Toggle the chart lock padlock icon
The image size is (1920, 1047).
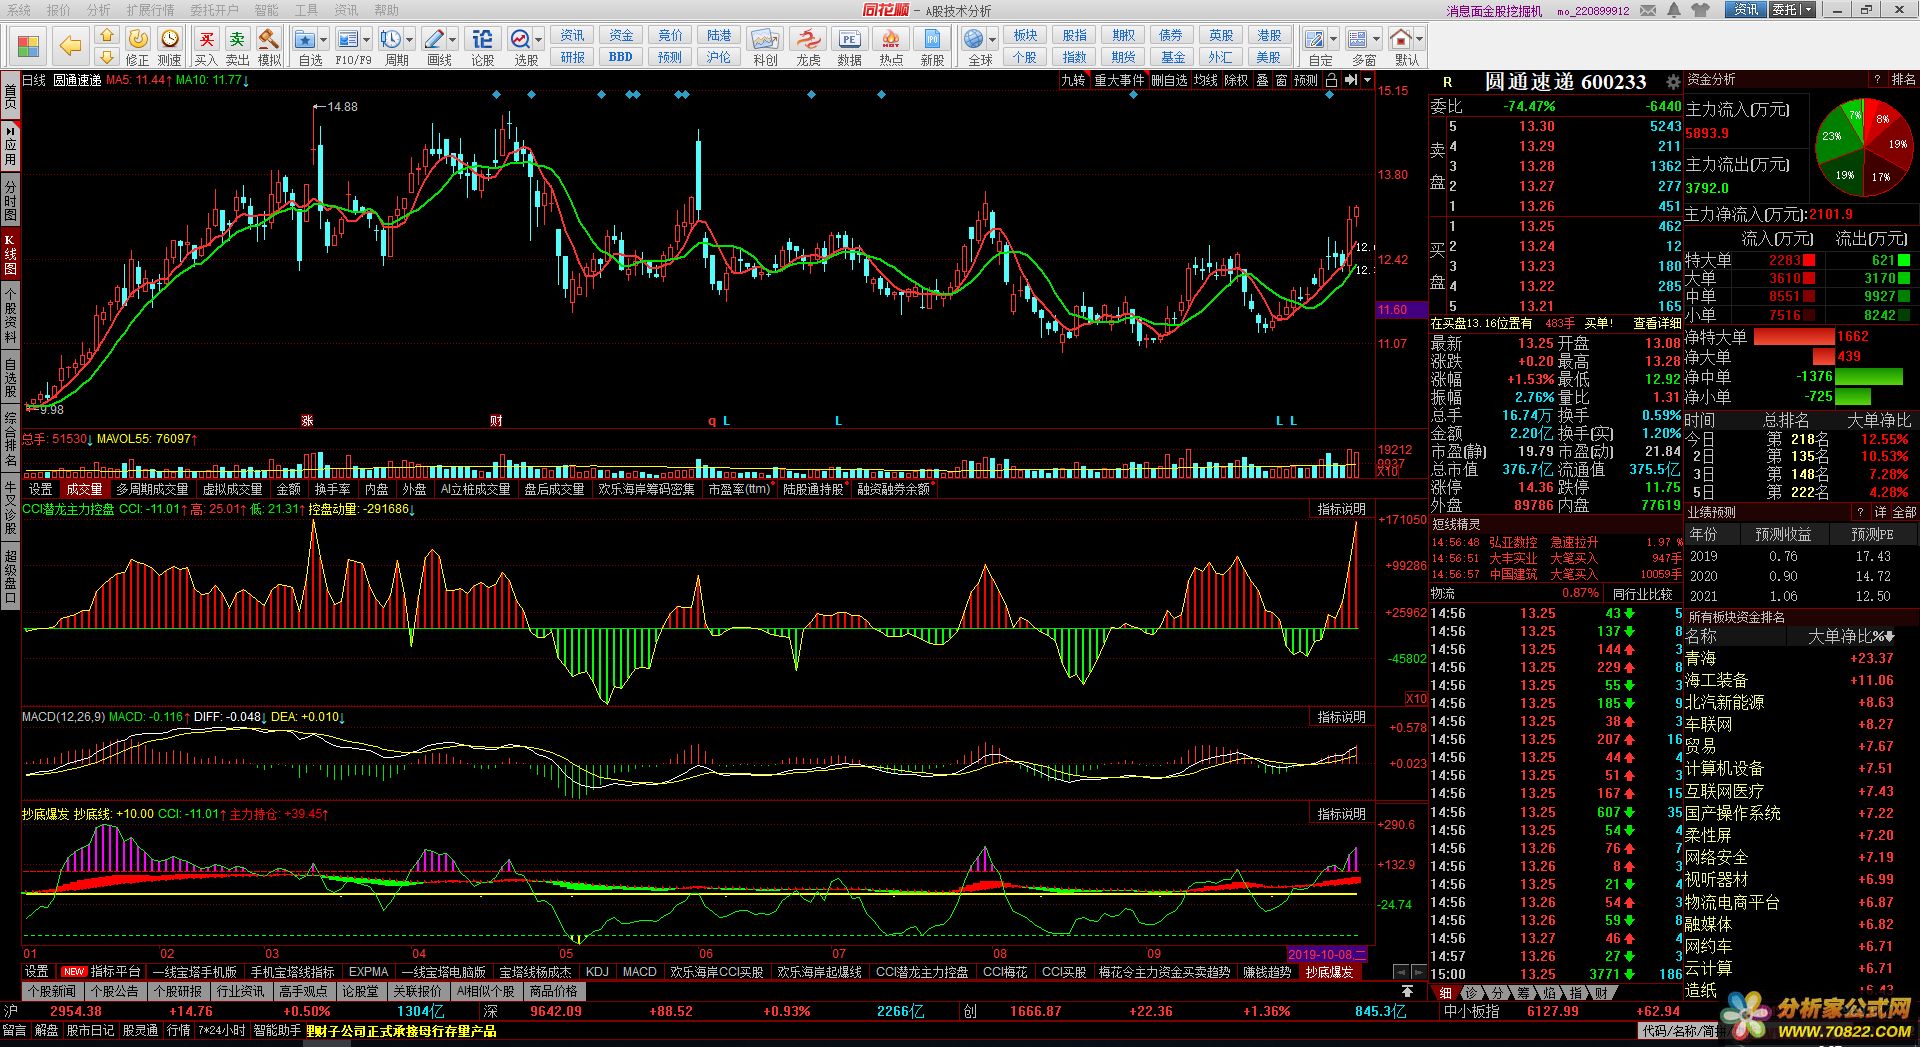point(1332,80)
